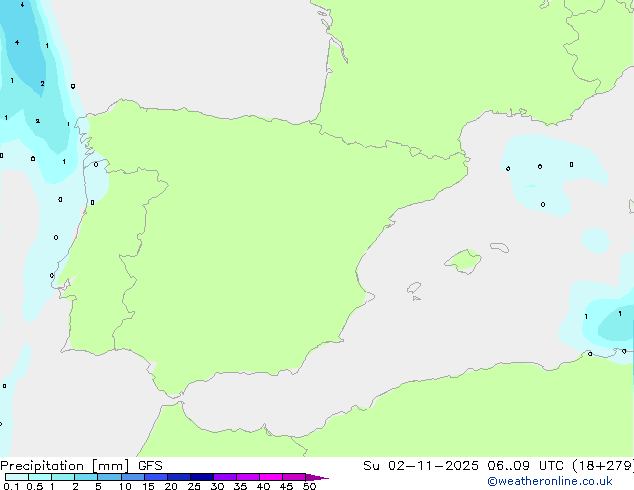634x490 pixels.
Task: Click the Menorca island outline
Action: (x=499, y=247)
